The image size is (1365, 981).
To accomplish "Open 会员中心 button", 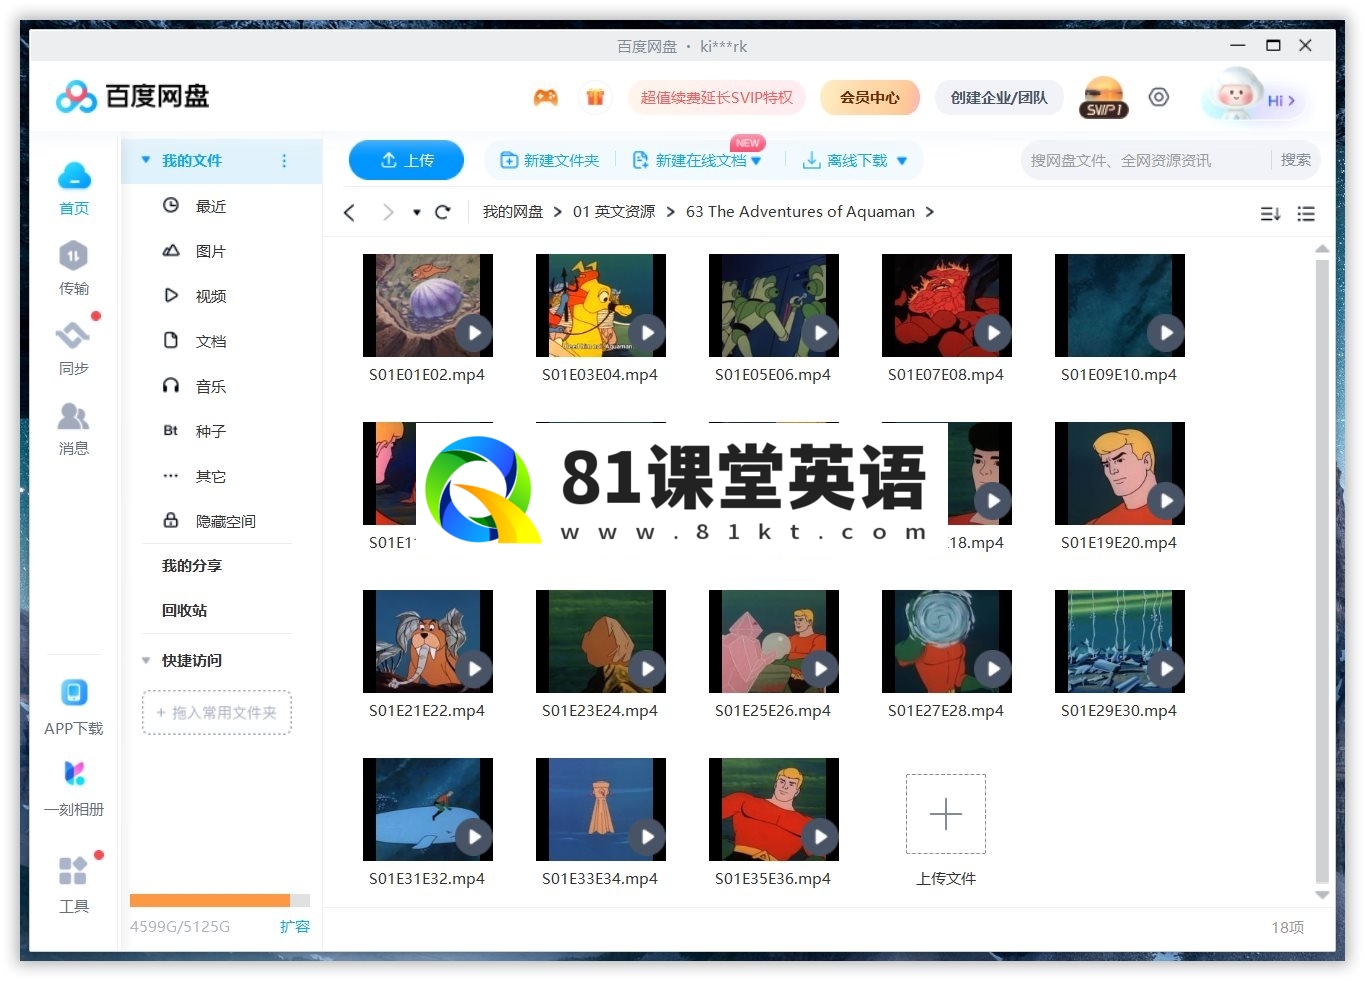I will pos(870,97).
